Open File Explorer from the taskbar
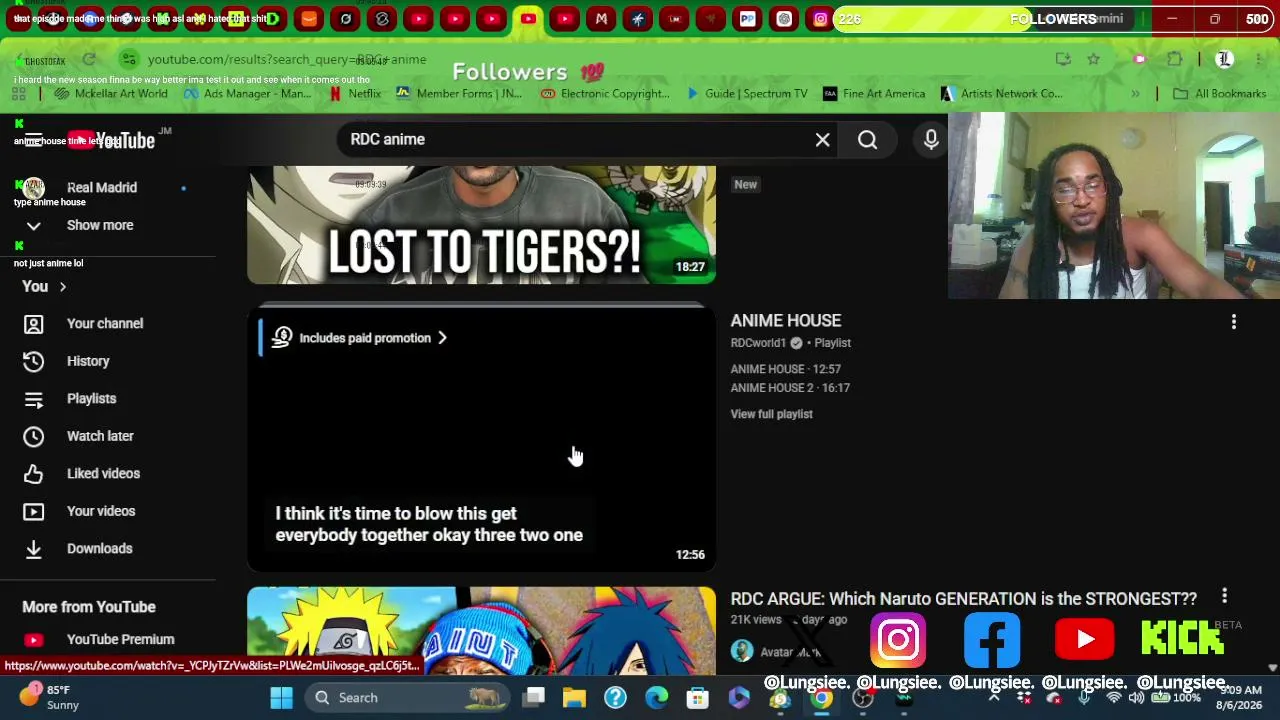Screen dimensions: 1280x720 click(x=574, y=698)
